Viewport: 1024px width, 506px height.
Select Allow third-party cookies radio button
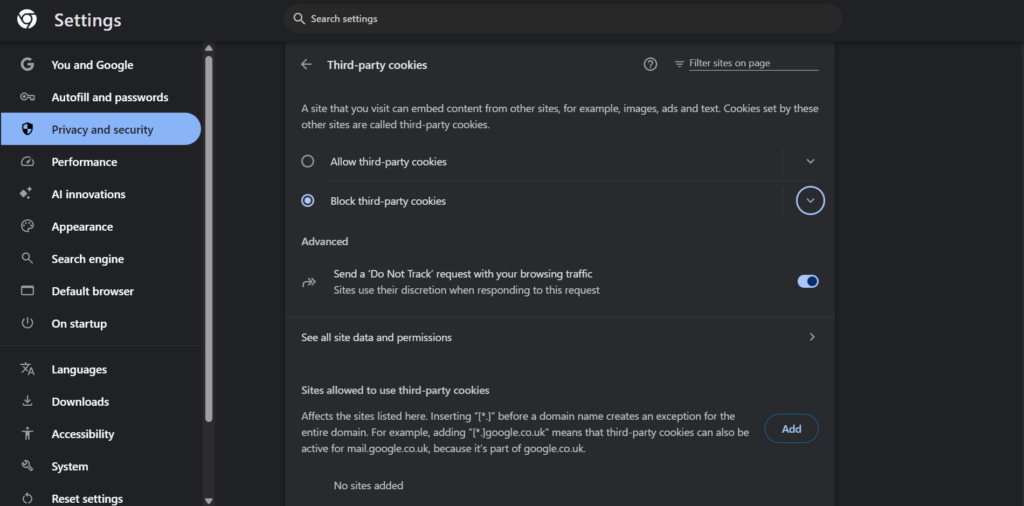(x=308, y=161)
